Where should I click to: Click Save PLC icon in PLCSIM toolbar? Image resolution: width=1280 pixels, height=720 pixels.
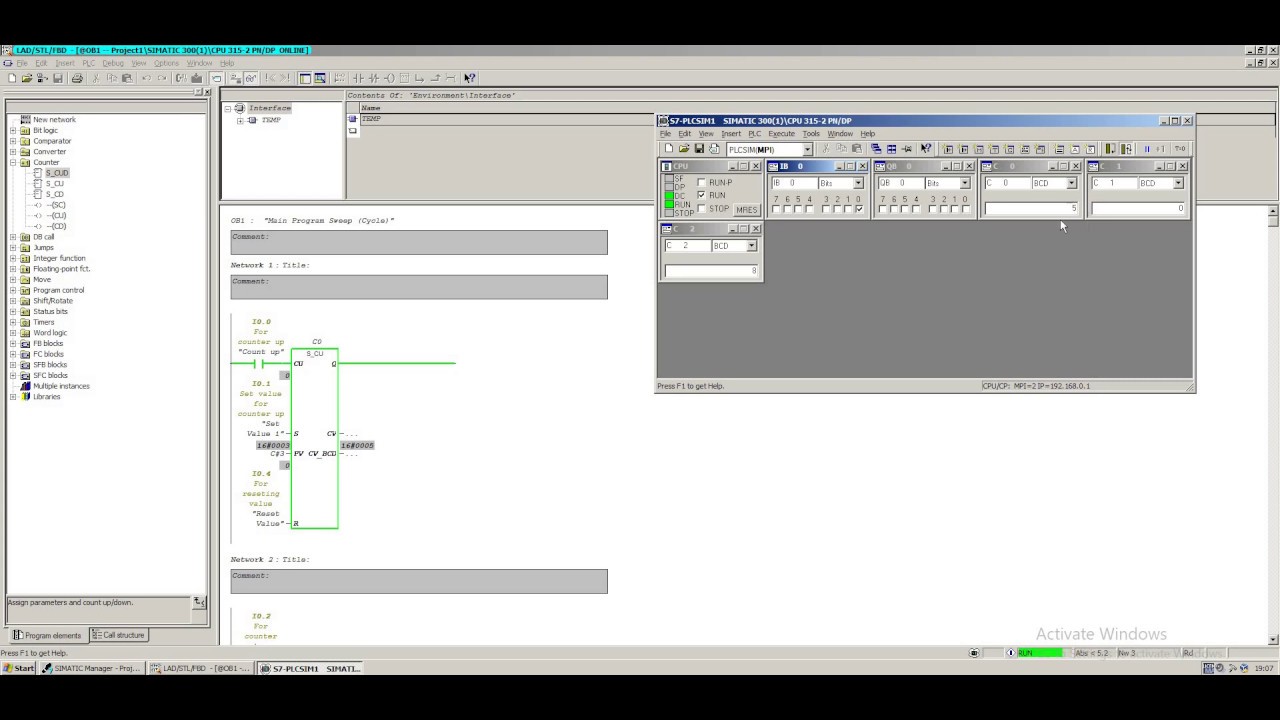pos(699,149)
